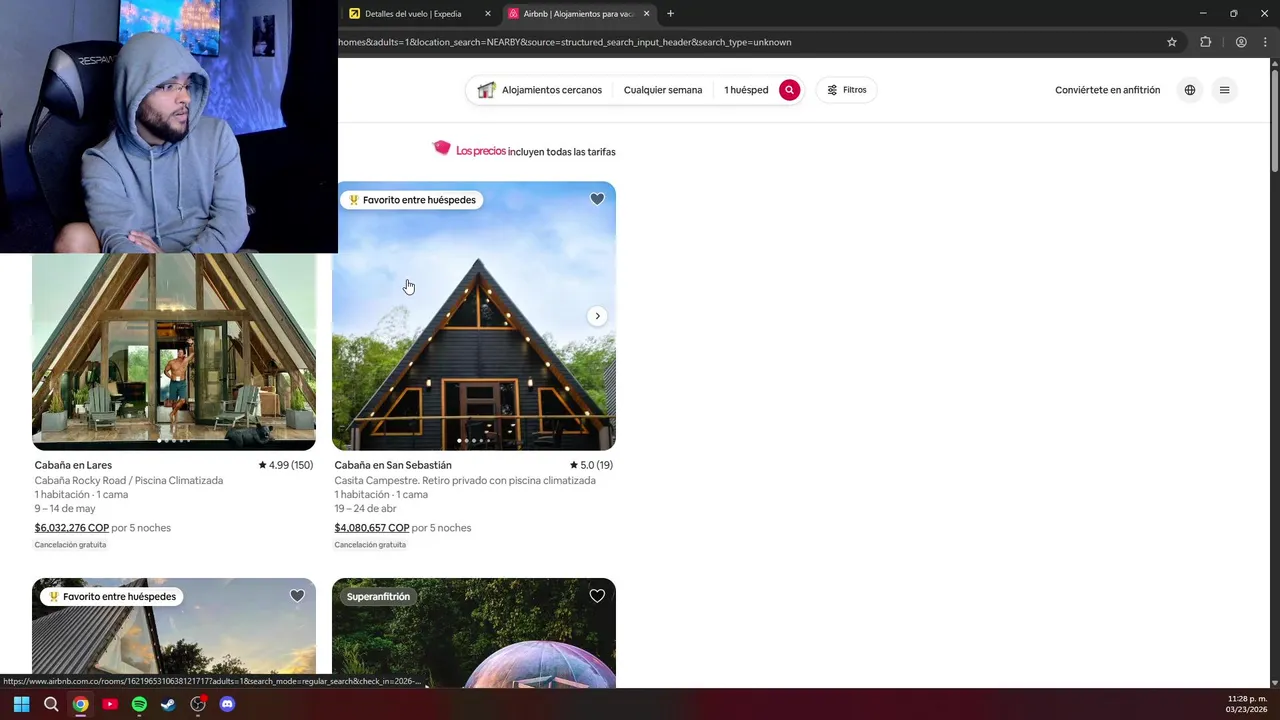Save the Superanfitrión bubble listing with heart
The height and width of the screenshot is (720, 1280).
(x=597, y=596)
